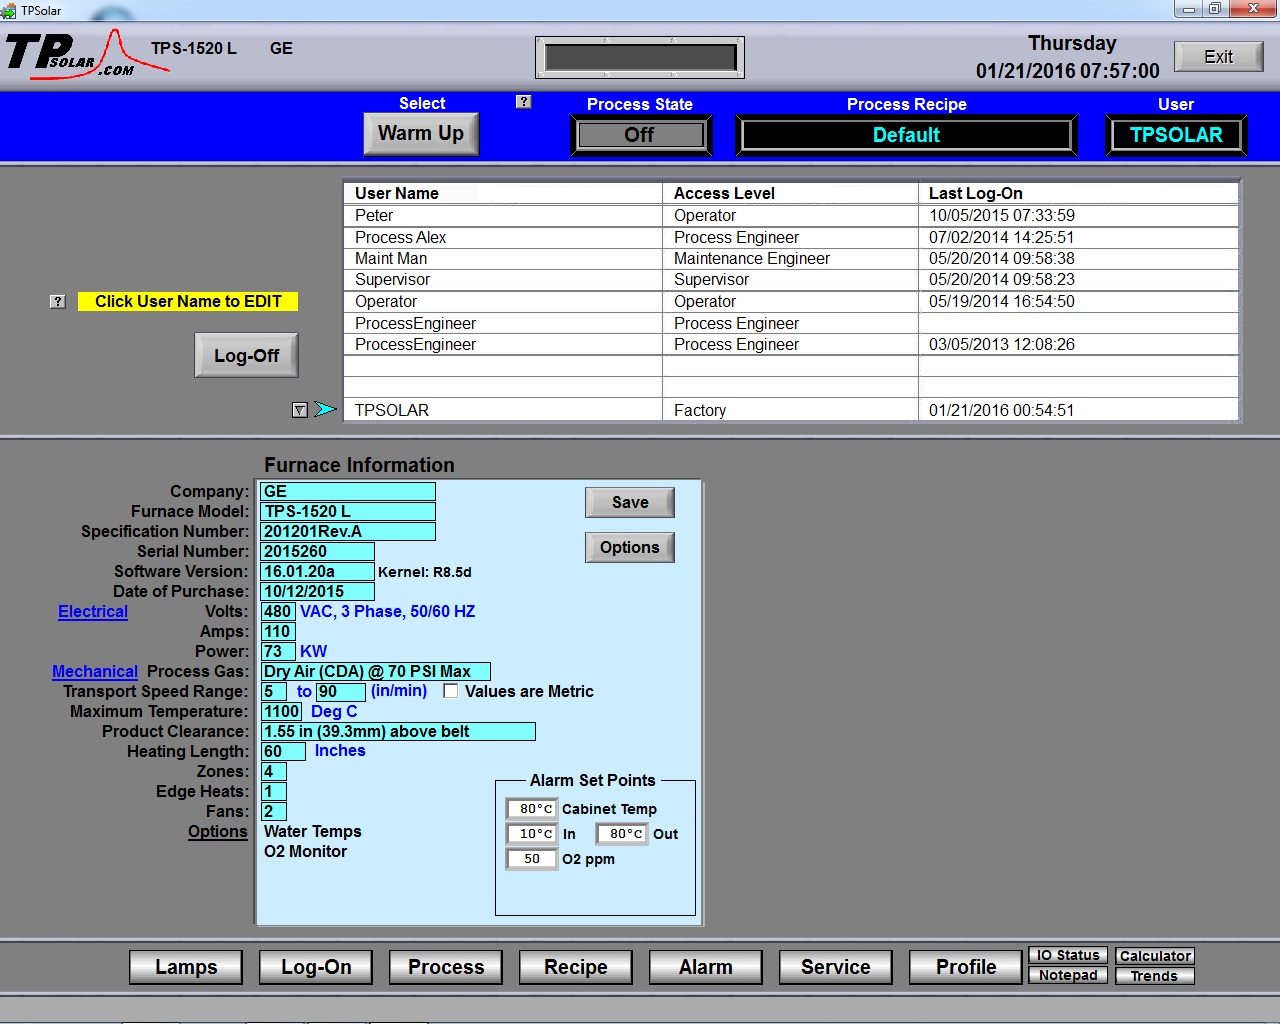Open help icon beside Click User Name to EDIT
1280x1024 pixels.
[x=58, y=301]
